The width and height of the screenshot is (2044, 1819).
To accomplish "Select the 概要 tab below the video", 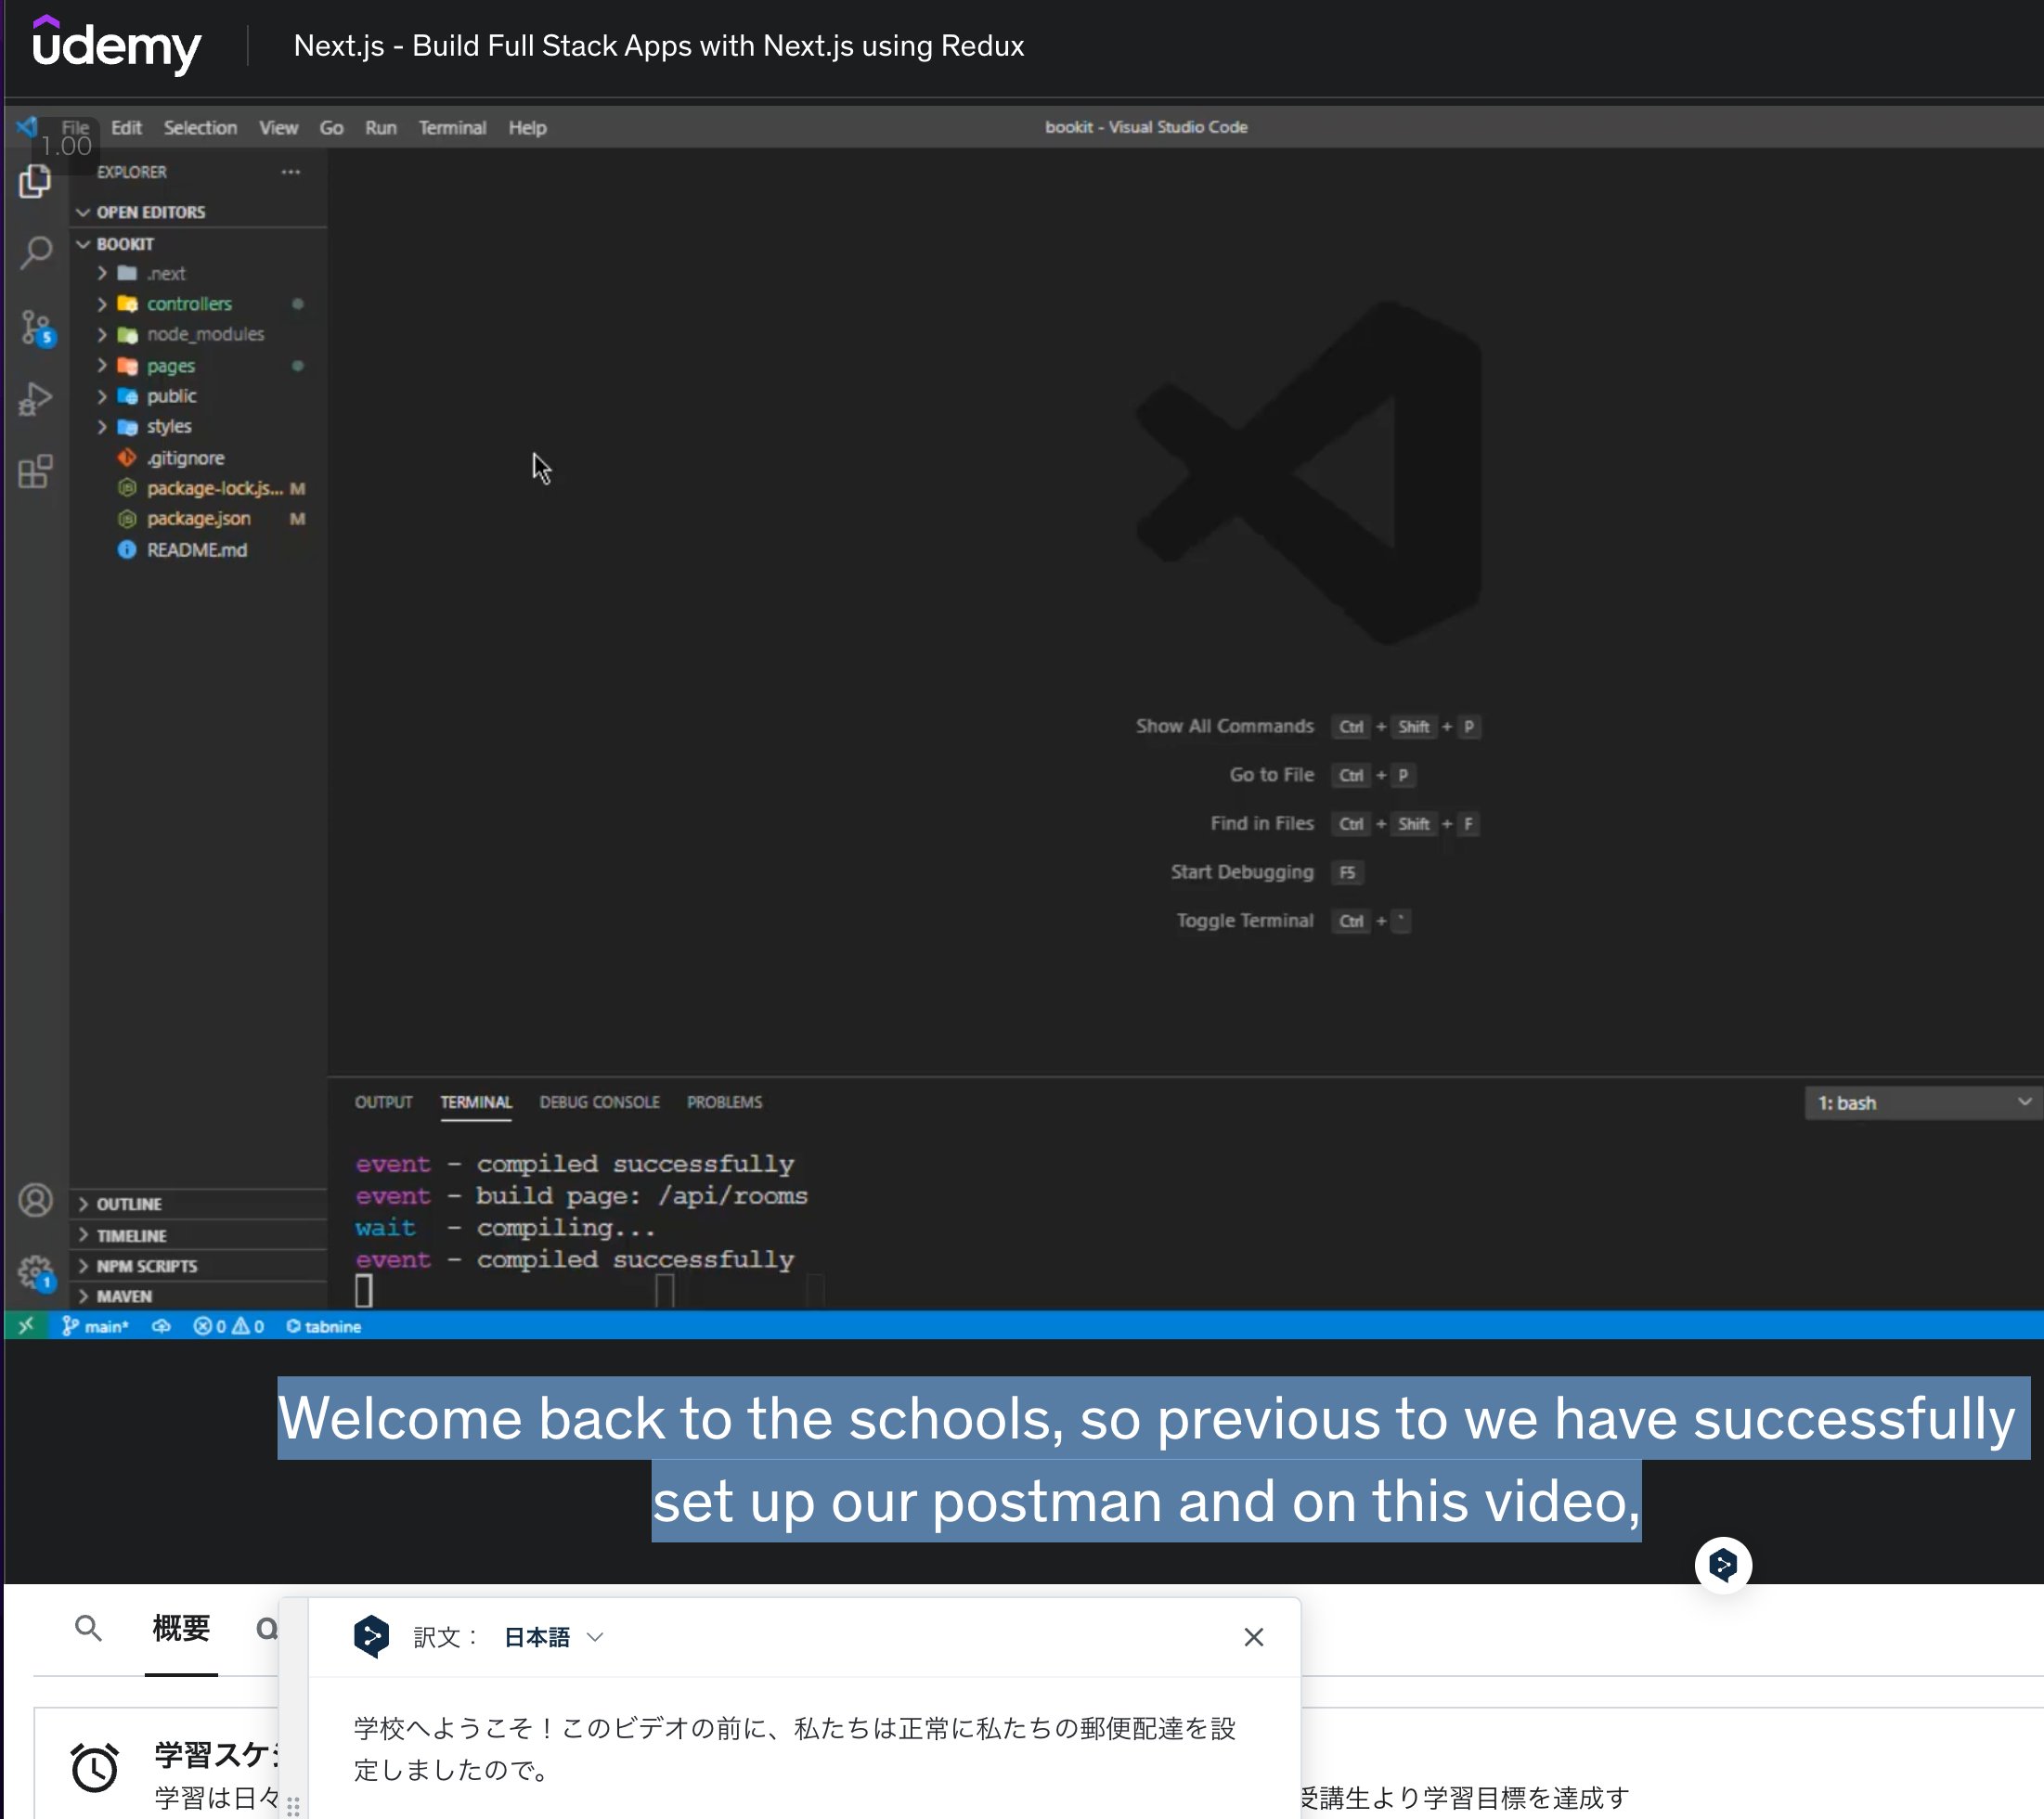I will (x=181, y=1629).
